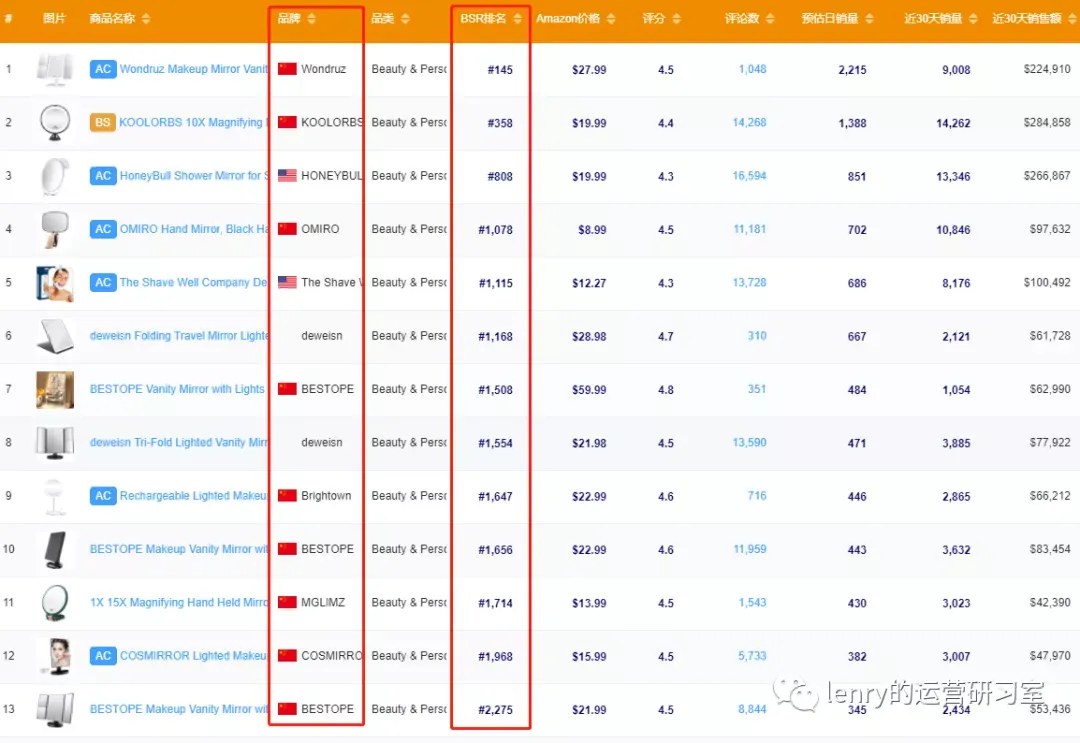Click the AC badge on OMIRO row
Viewport: 1080px width, 743px height.
click(103, 229)
